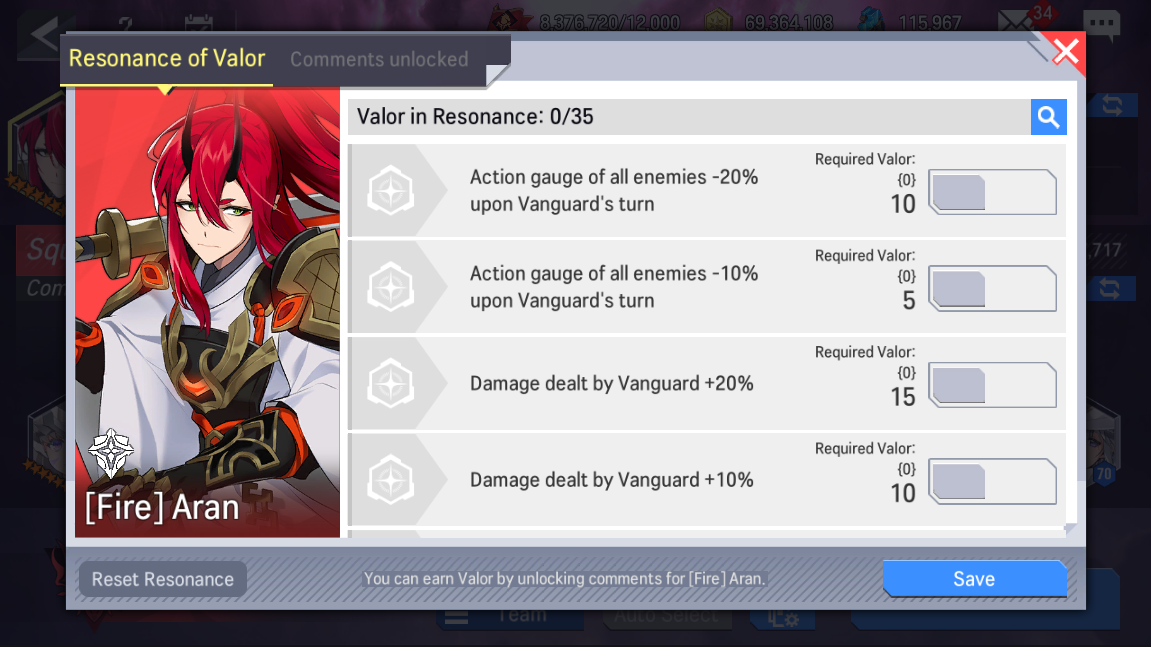
Task: Click the Action gauge -10% compass icon
Action: point(391,287)
